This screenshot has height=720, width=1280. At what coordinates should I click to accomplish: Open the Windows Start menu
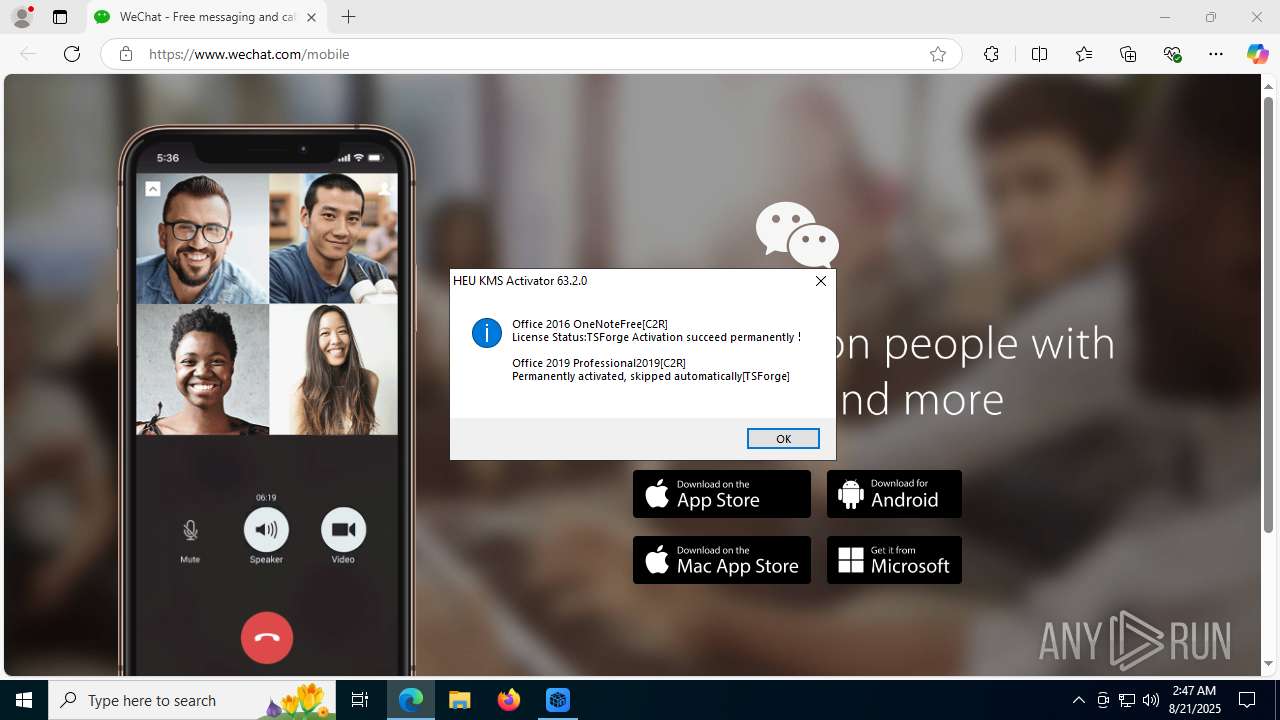coord(24,700)
